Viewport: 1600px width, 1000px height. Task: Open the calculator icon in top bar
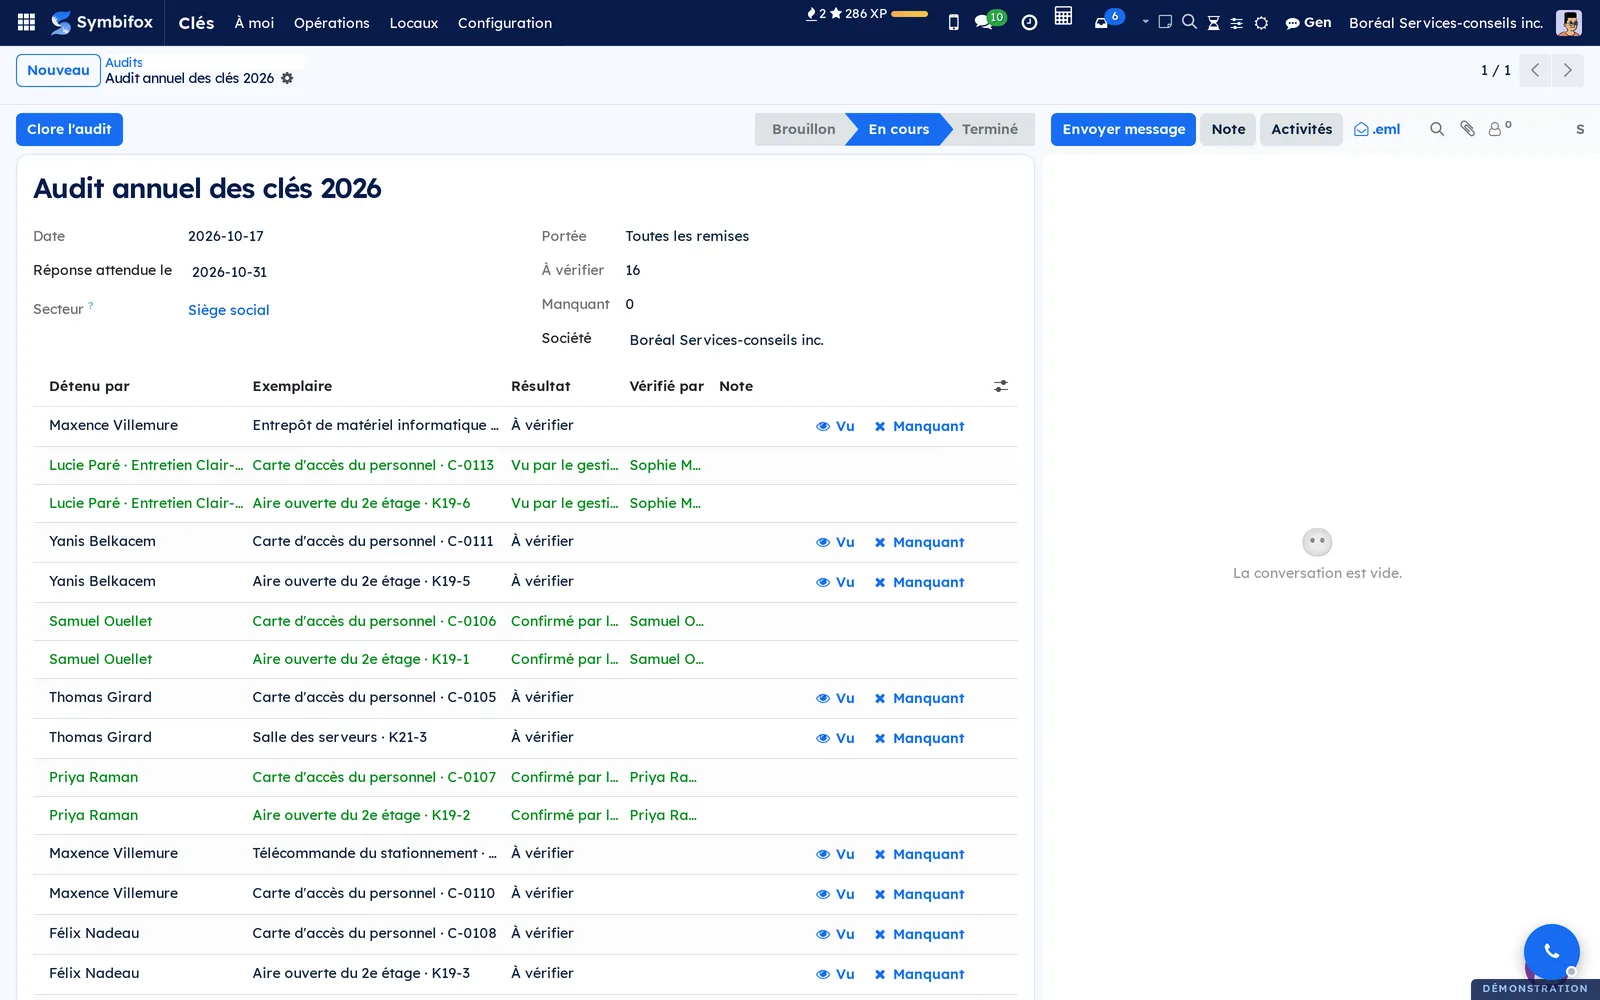(x=1063, y=16)
